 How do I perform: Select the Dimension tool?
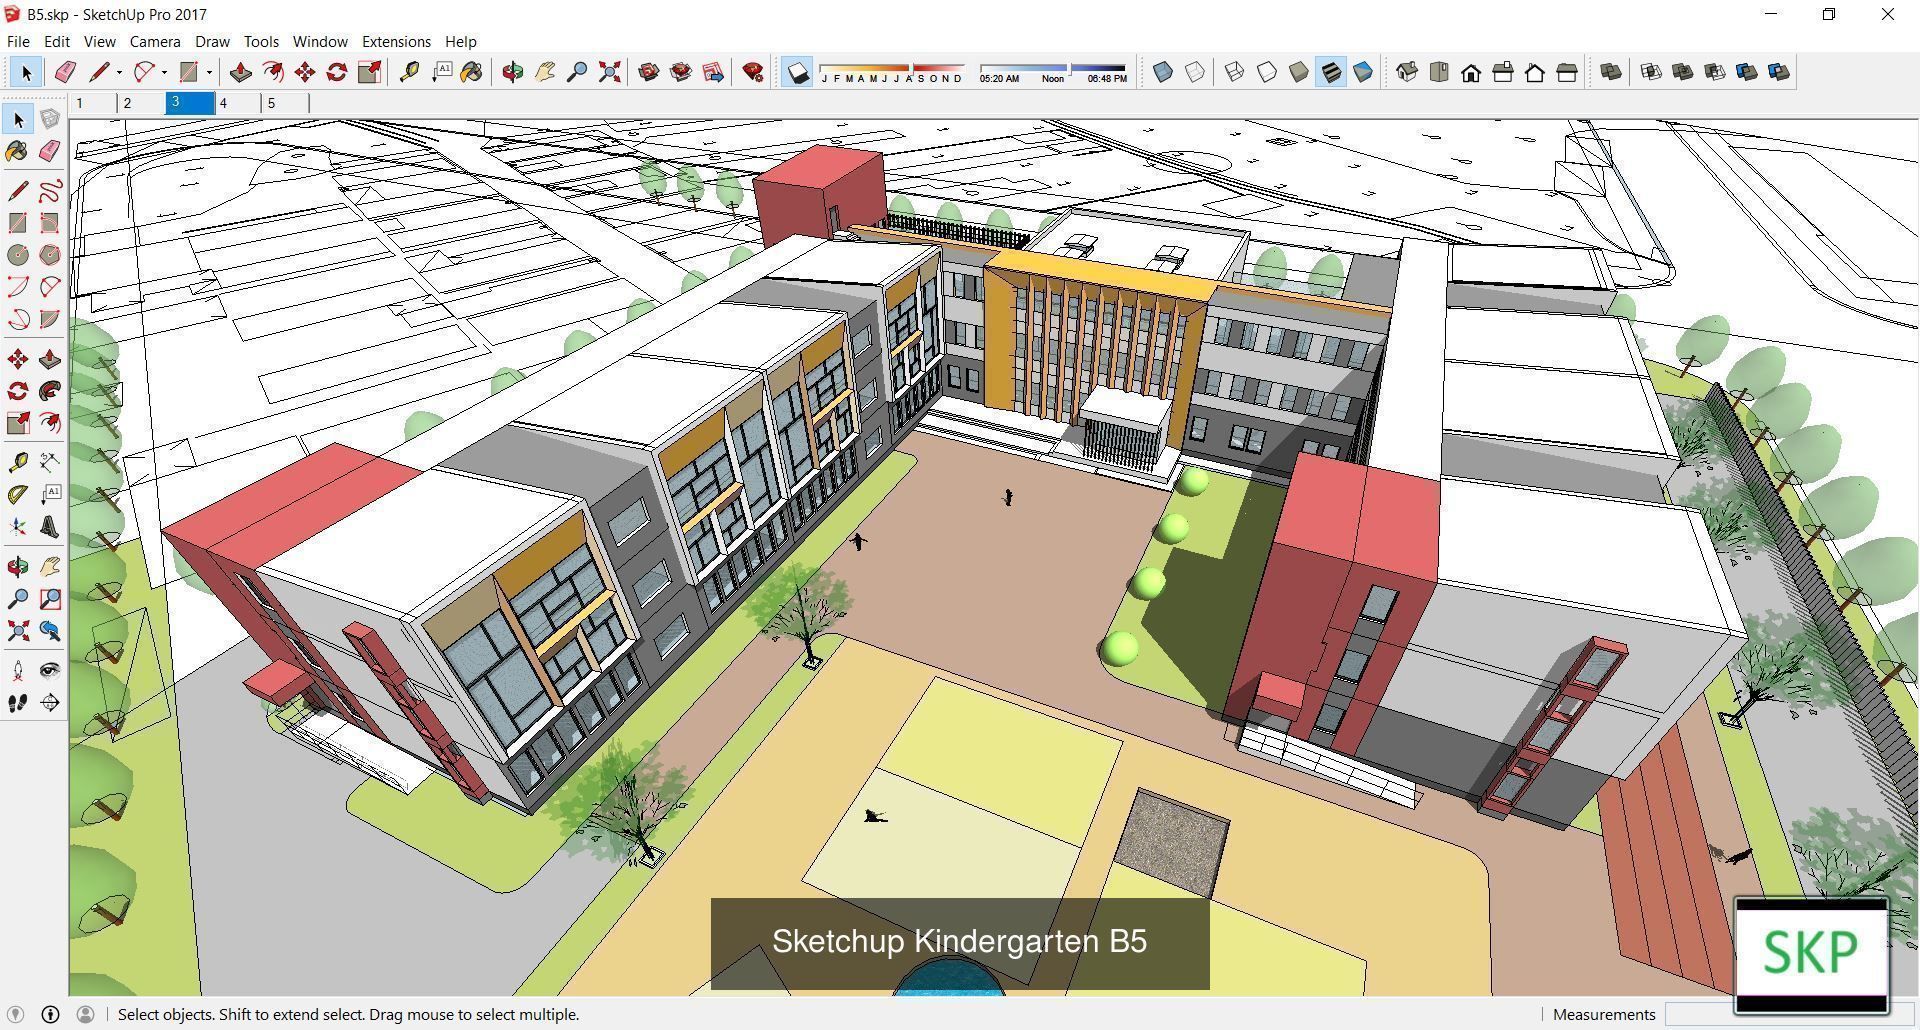click(x=49, y=462)
